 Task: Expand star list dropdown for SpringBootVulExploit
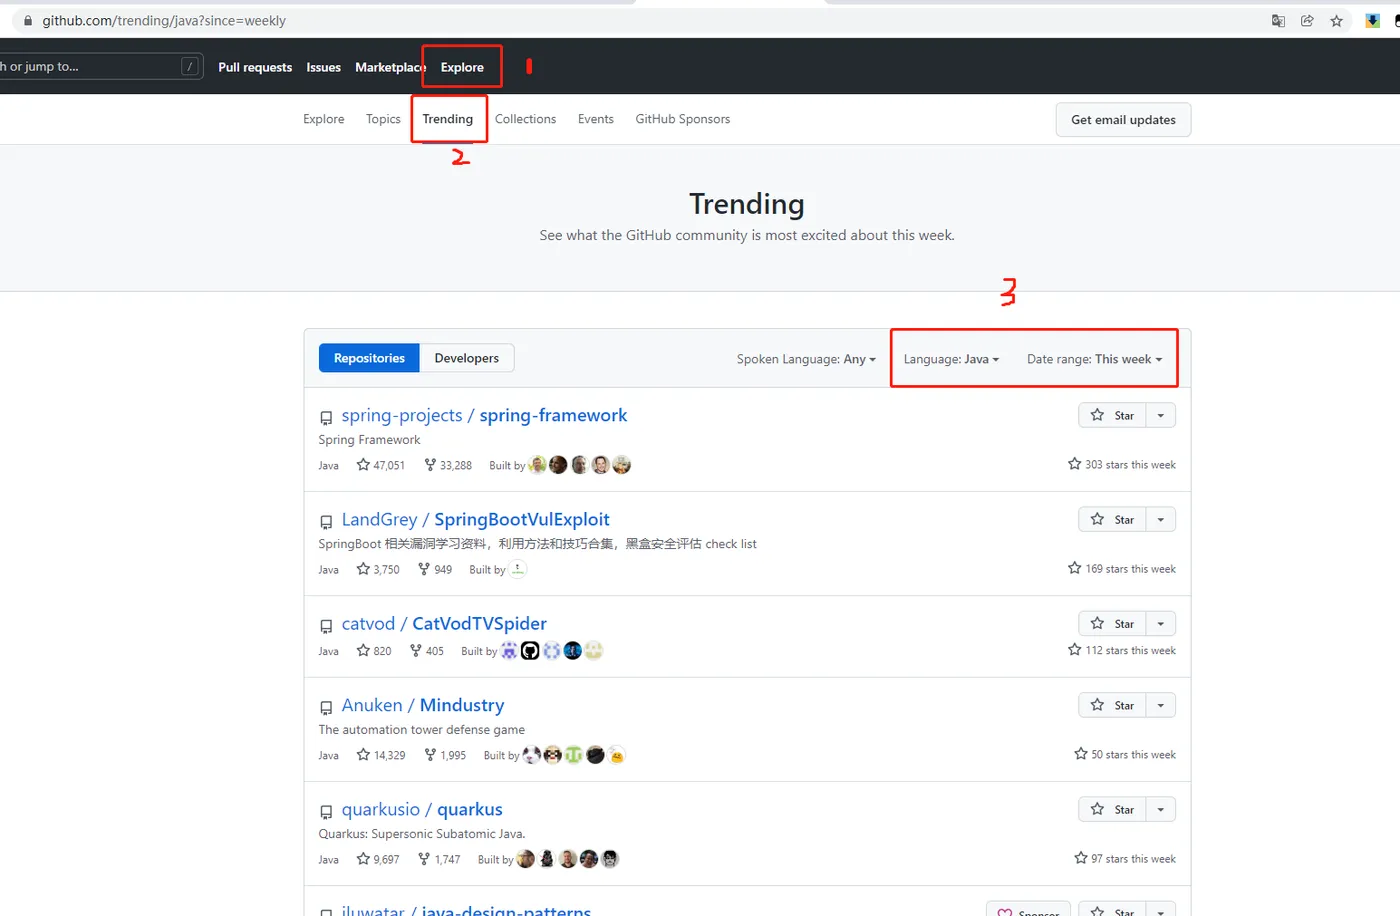1160,519
